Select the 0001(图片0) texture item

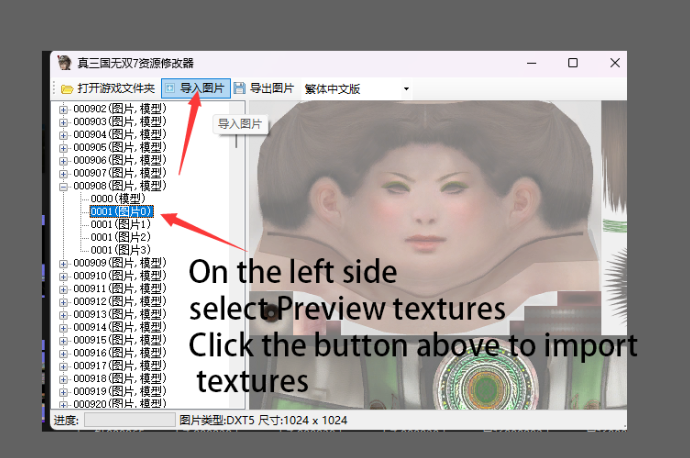(x=121, y=212)
